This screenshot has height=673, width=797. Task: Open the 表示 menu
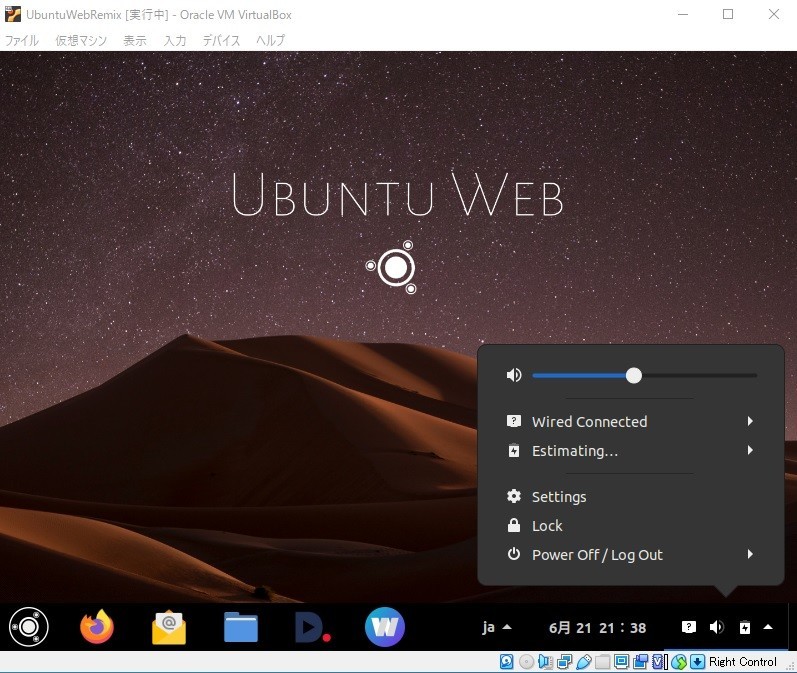(135, 40)
